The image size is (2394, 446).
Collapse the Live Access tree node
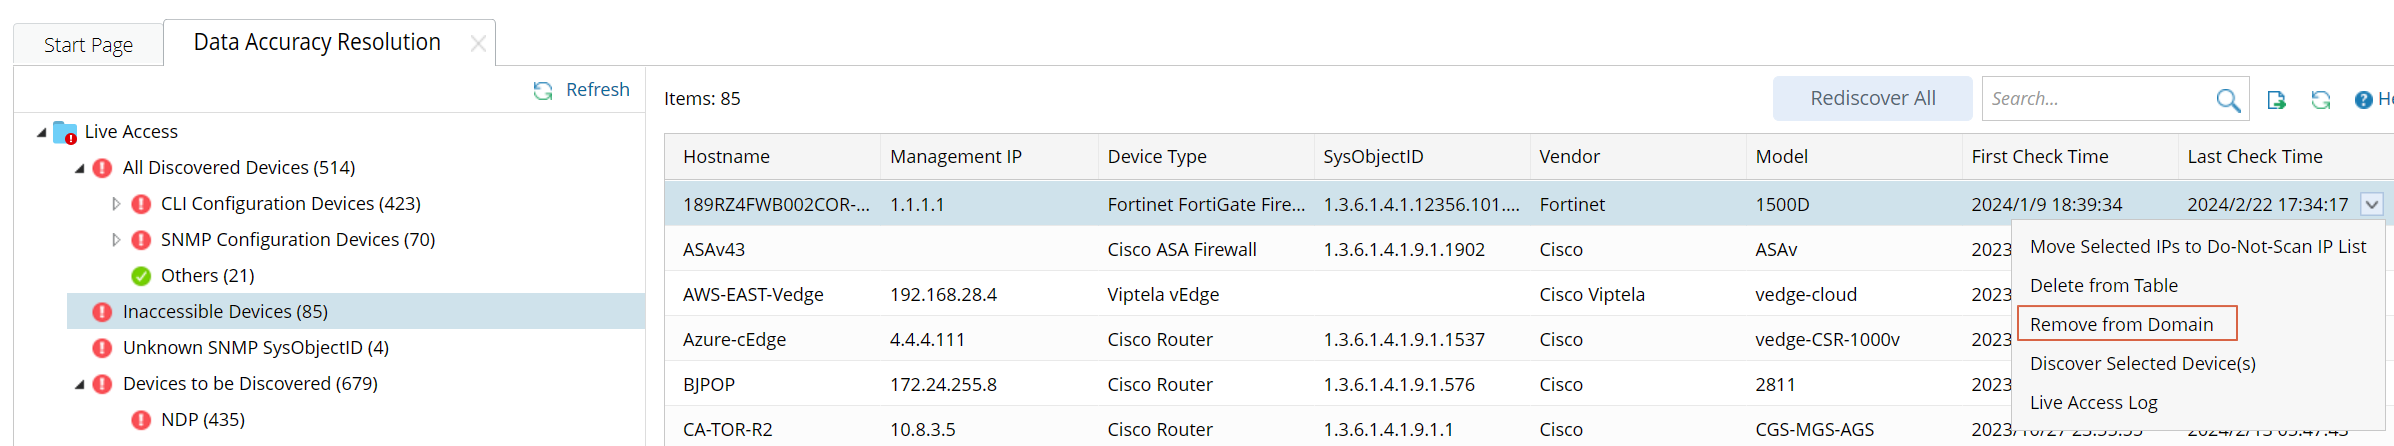[x=42, y=132]
